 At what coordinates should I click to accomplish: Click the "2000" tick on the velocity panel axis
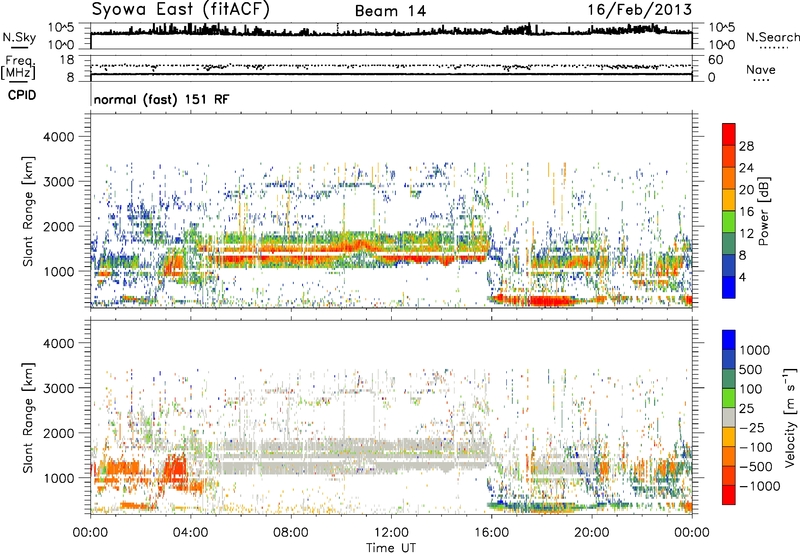[58, 433]
